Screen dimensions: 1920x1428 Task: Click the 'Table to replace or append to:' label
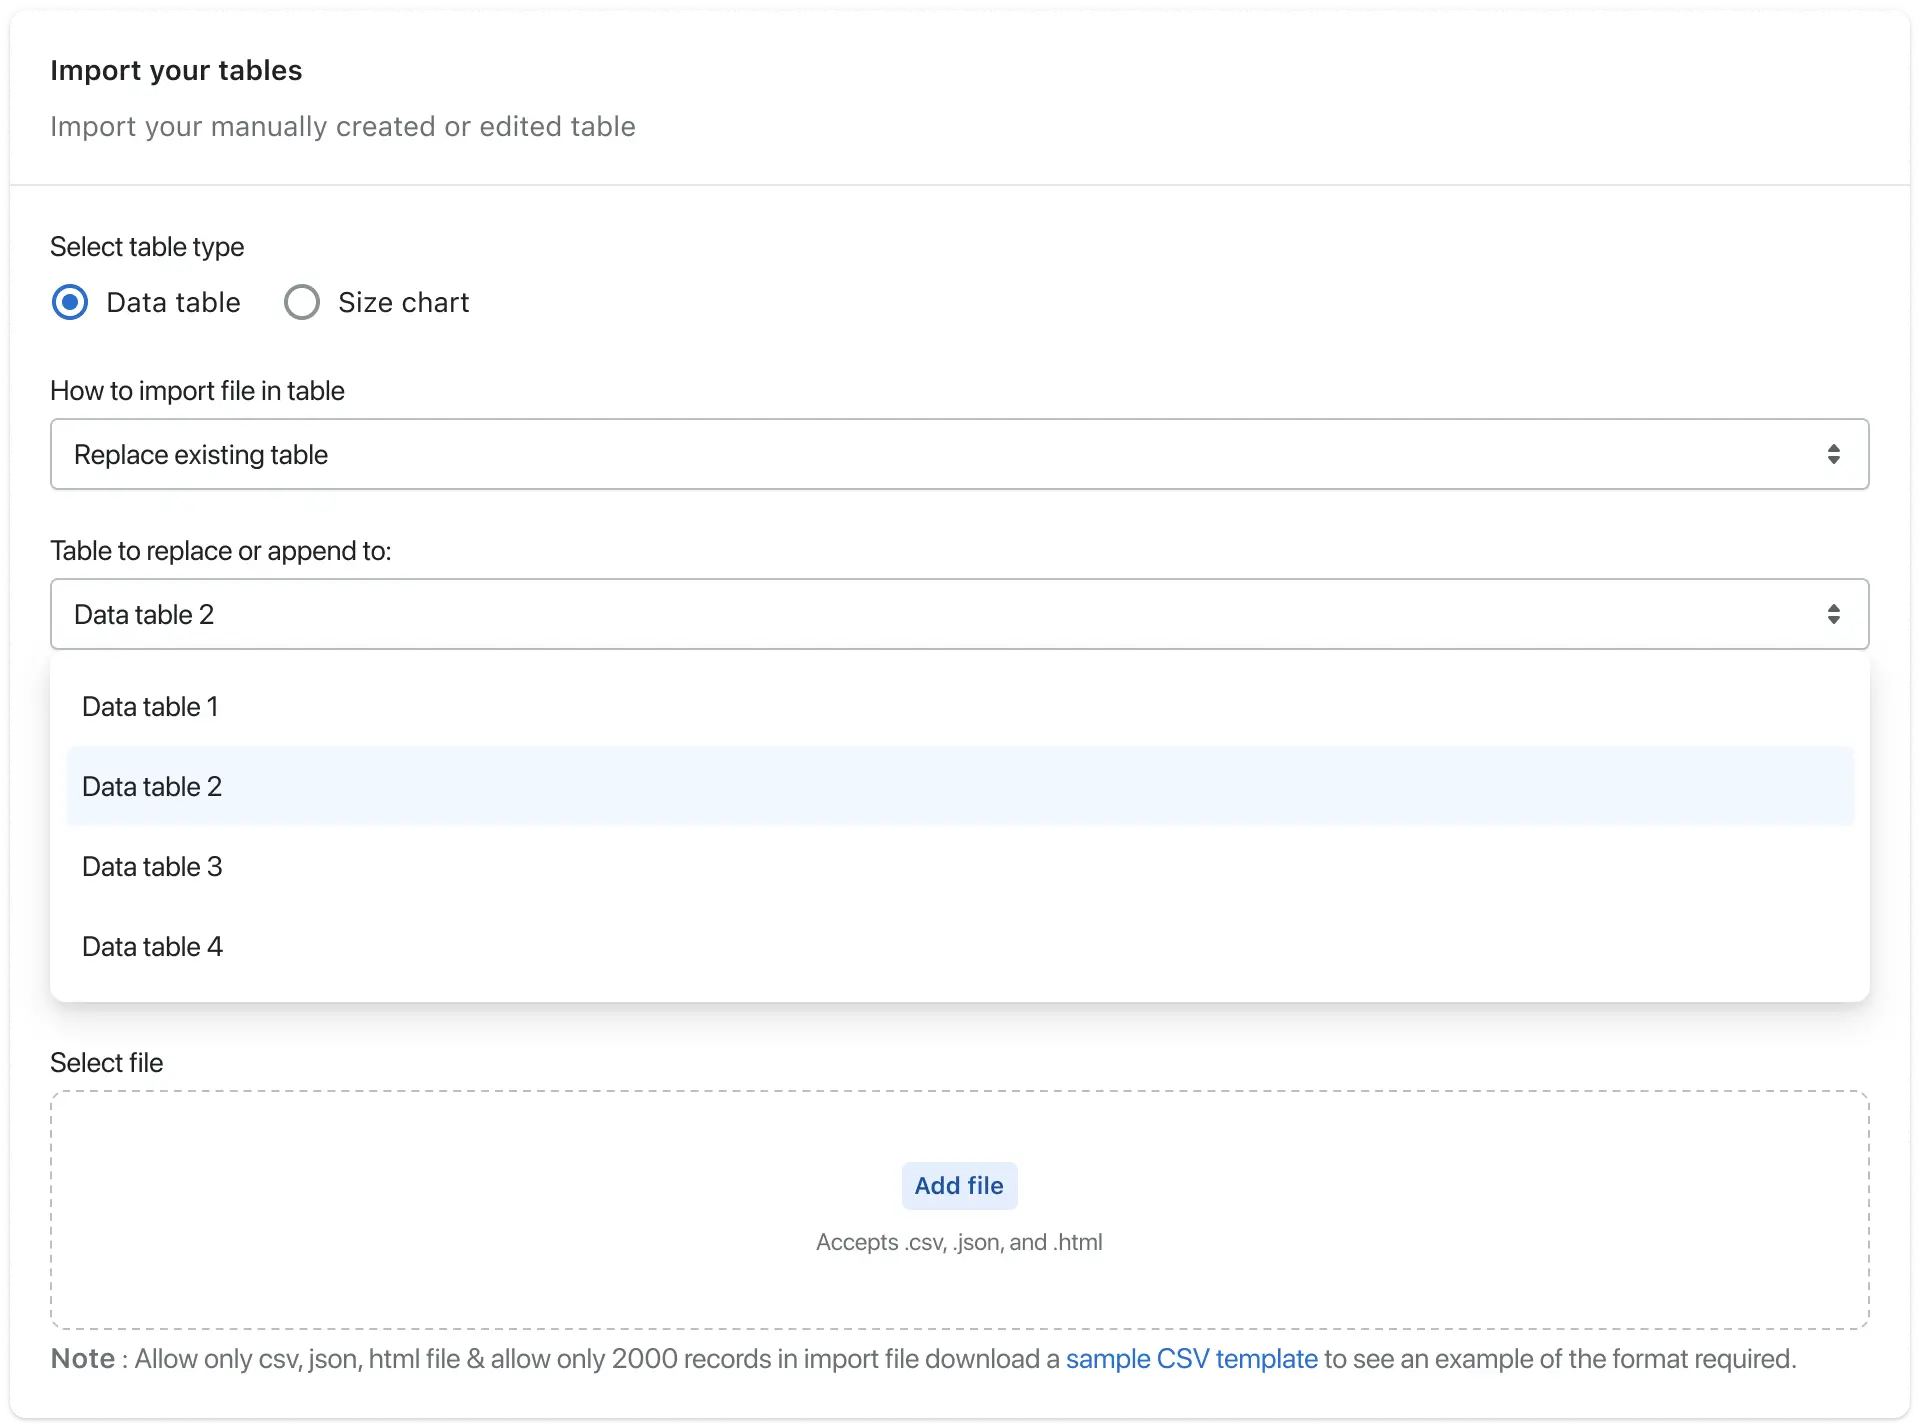click(x=220, y=550)
